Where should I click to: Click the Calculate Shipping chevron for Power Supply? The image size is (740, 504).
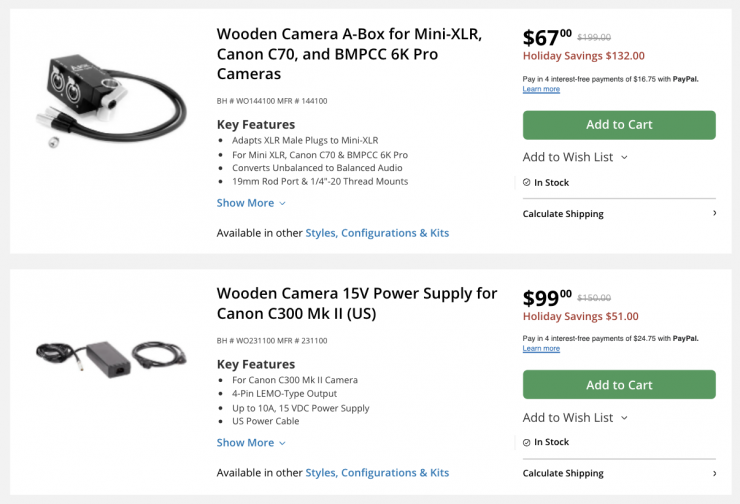click(714, 473)
